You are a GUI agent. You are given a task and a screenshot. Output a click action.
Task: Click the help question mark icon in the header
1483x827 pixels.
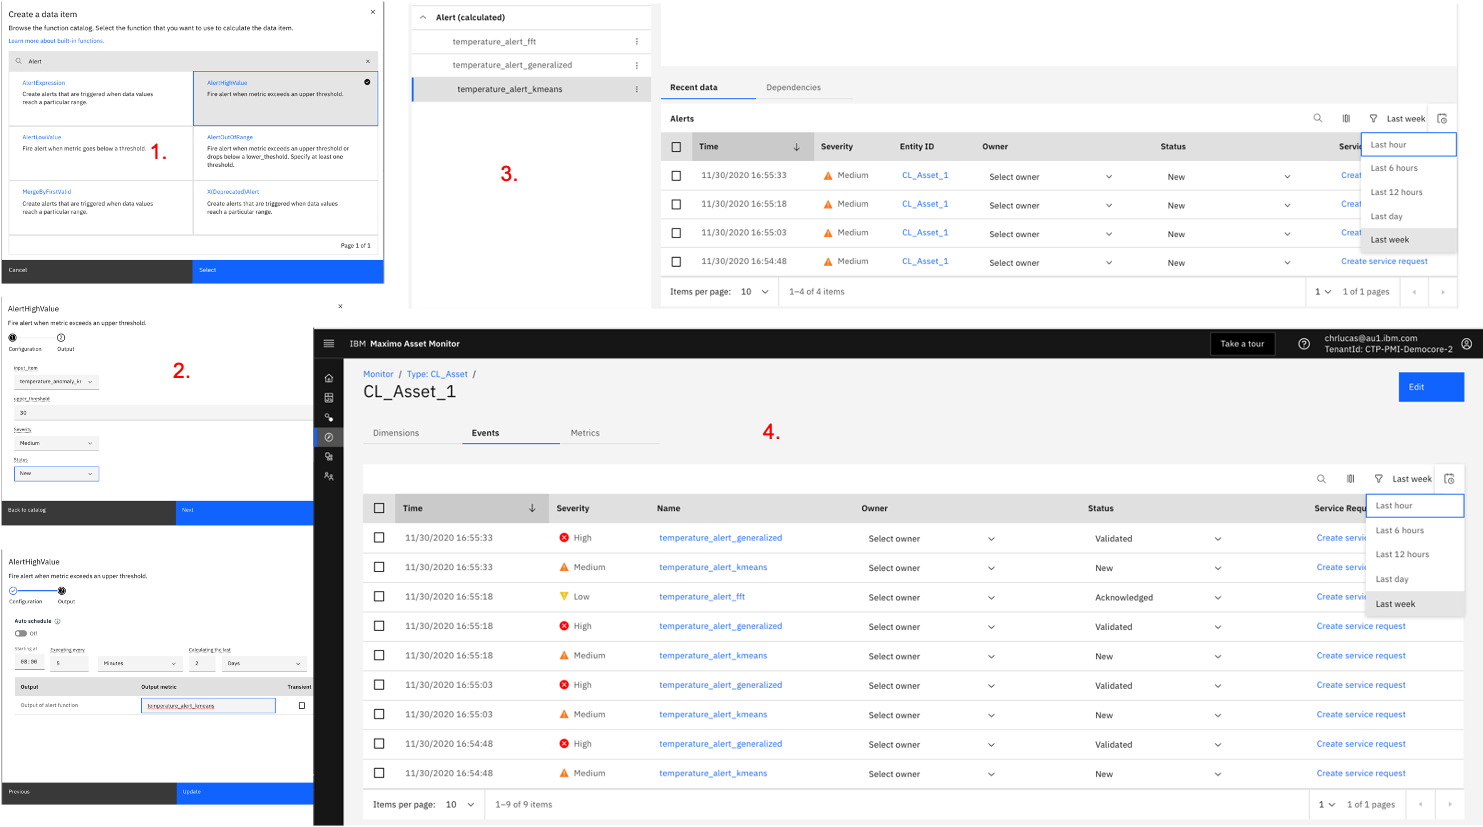1303,343
